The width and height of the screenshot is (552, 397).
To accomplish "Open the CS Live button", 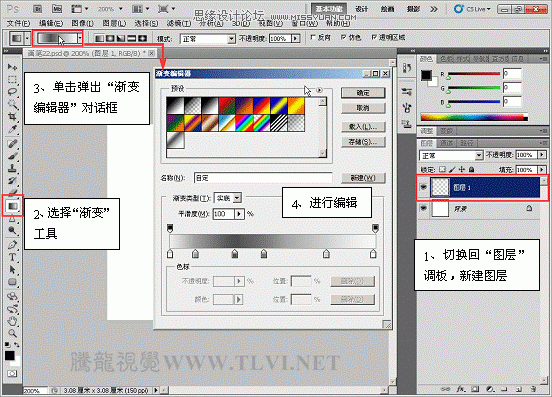I will pos(472,9).
